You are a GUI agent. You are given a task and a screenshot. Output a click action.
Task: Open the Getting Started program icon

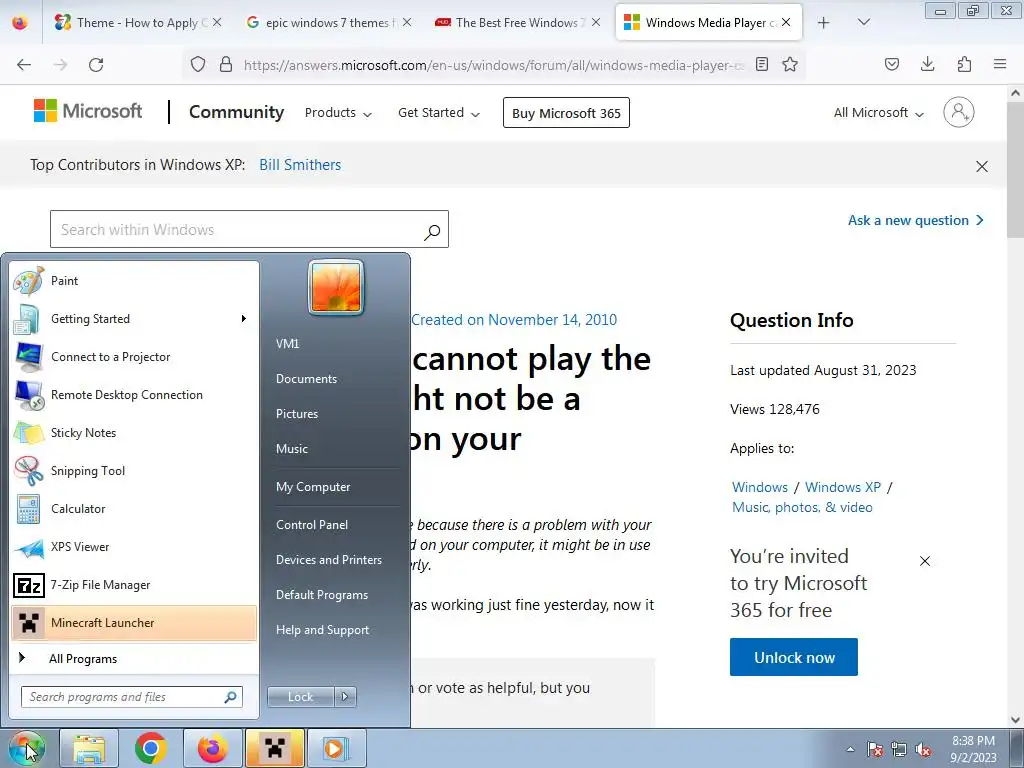click(x=28, y=319)
